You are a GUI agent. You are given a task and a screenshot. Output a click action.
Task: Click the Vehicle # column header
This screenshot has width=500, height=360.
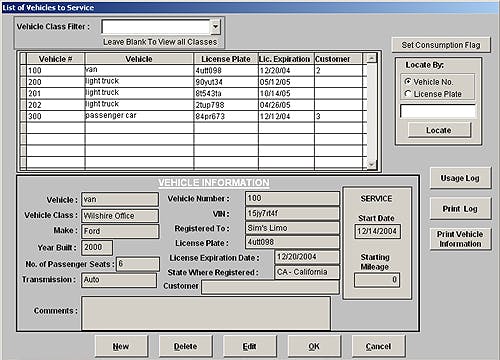[x=56, y=59]
